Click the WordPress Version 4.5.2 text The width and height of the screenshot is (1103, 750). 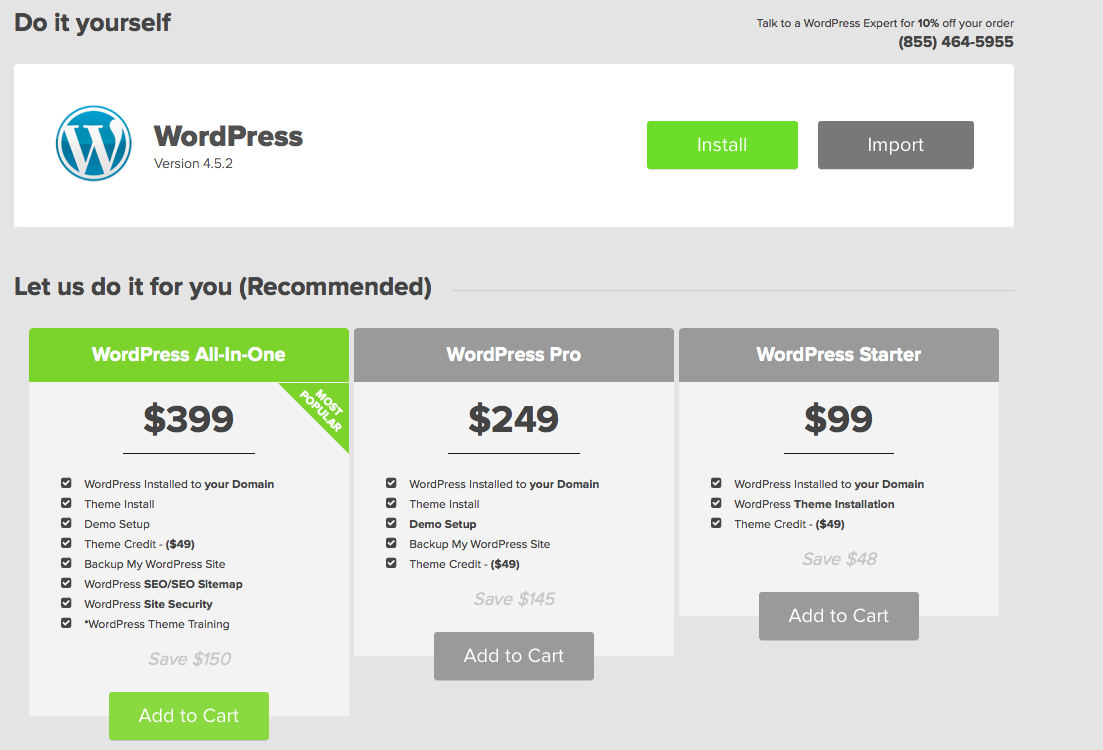click(193, 163)
